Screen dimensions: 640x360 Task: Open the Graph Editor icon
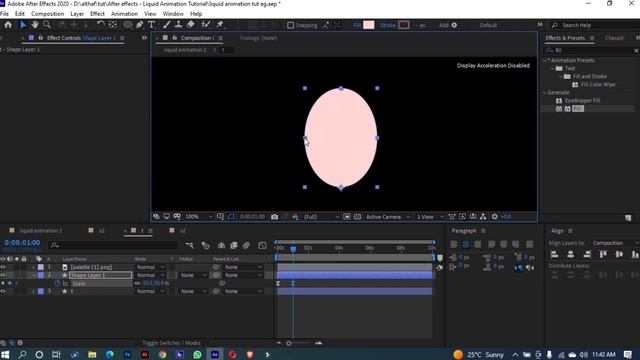point(262,245)
